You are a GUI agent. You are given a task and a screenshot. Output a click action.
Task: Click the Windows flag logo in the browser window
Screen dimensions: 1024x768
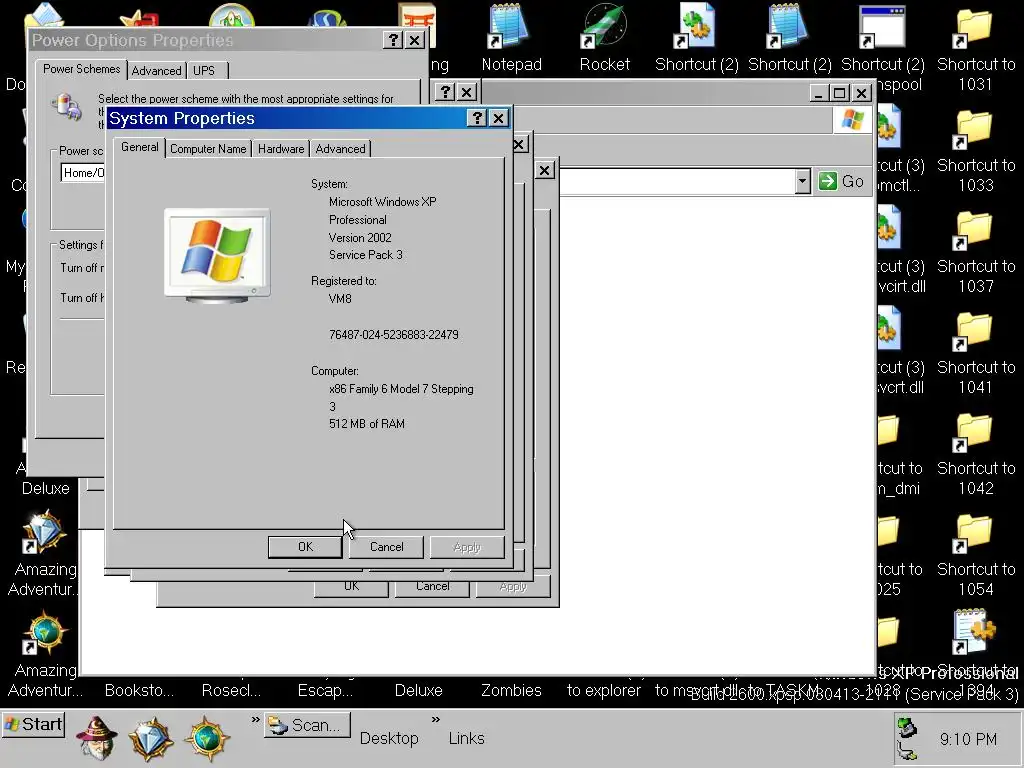(852, 120)
